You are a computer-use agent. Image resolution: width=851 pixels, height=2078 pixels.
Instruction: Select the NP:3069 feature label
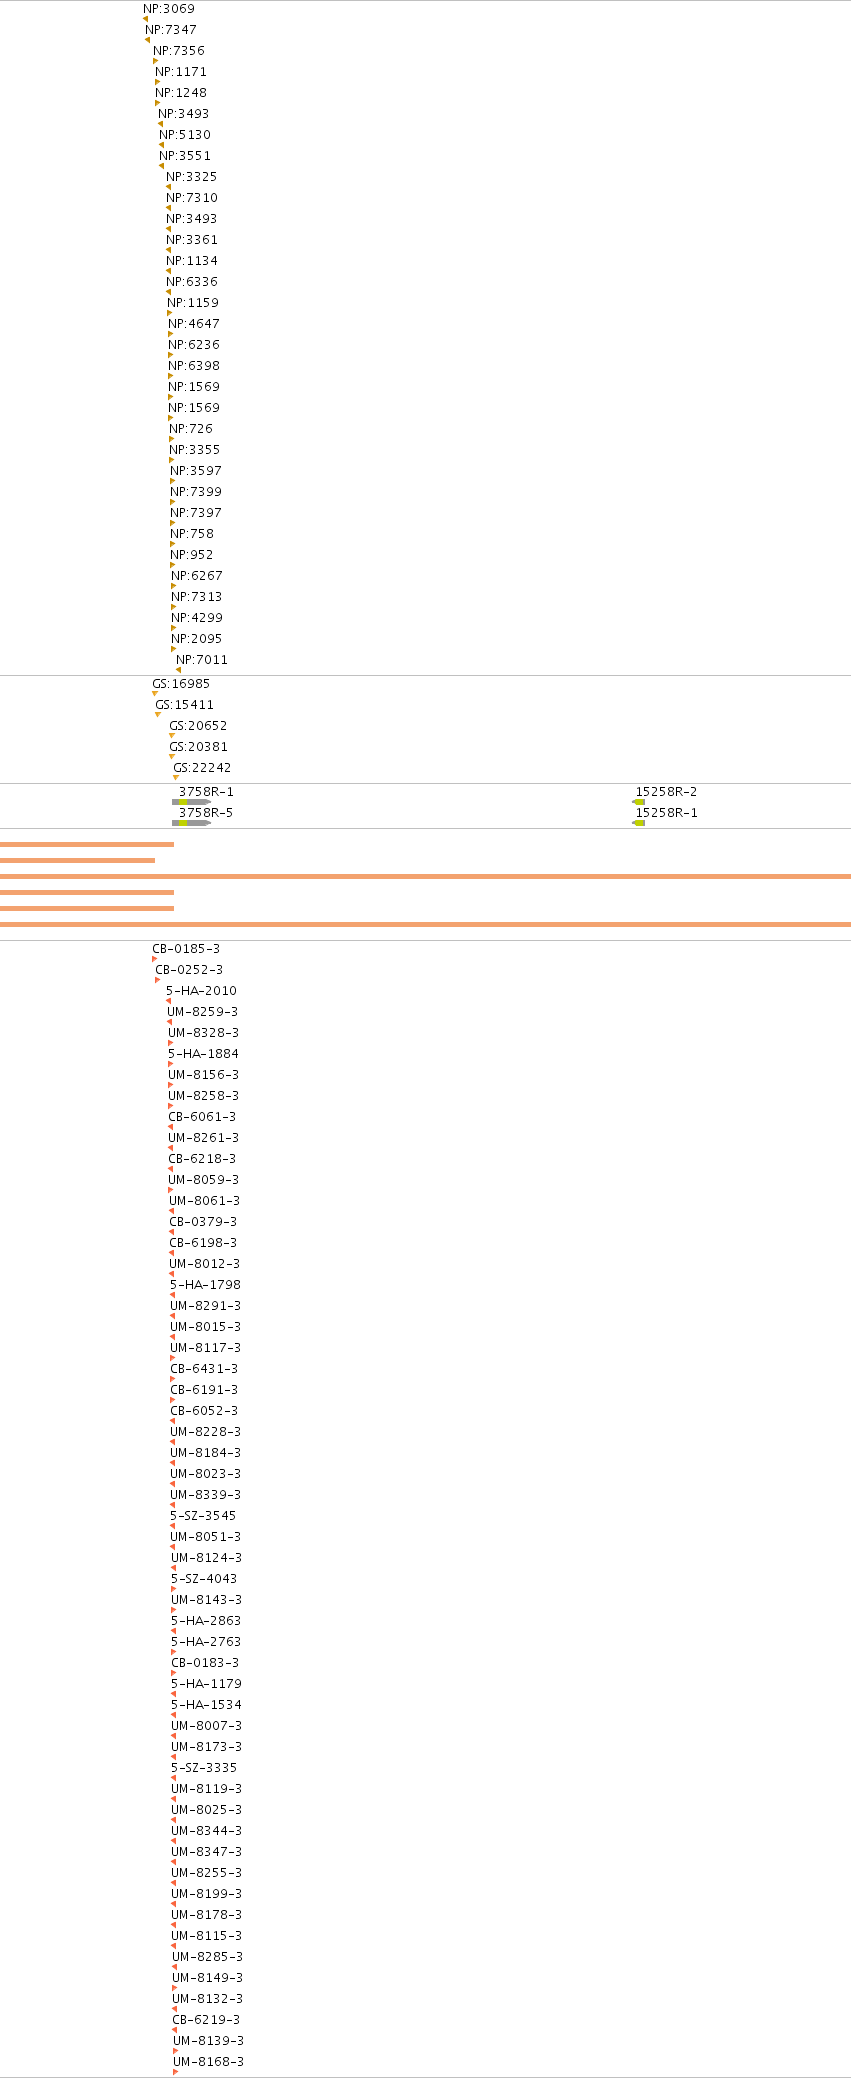(x=169, y=9)
